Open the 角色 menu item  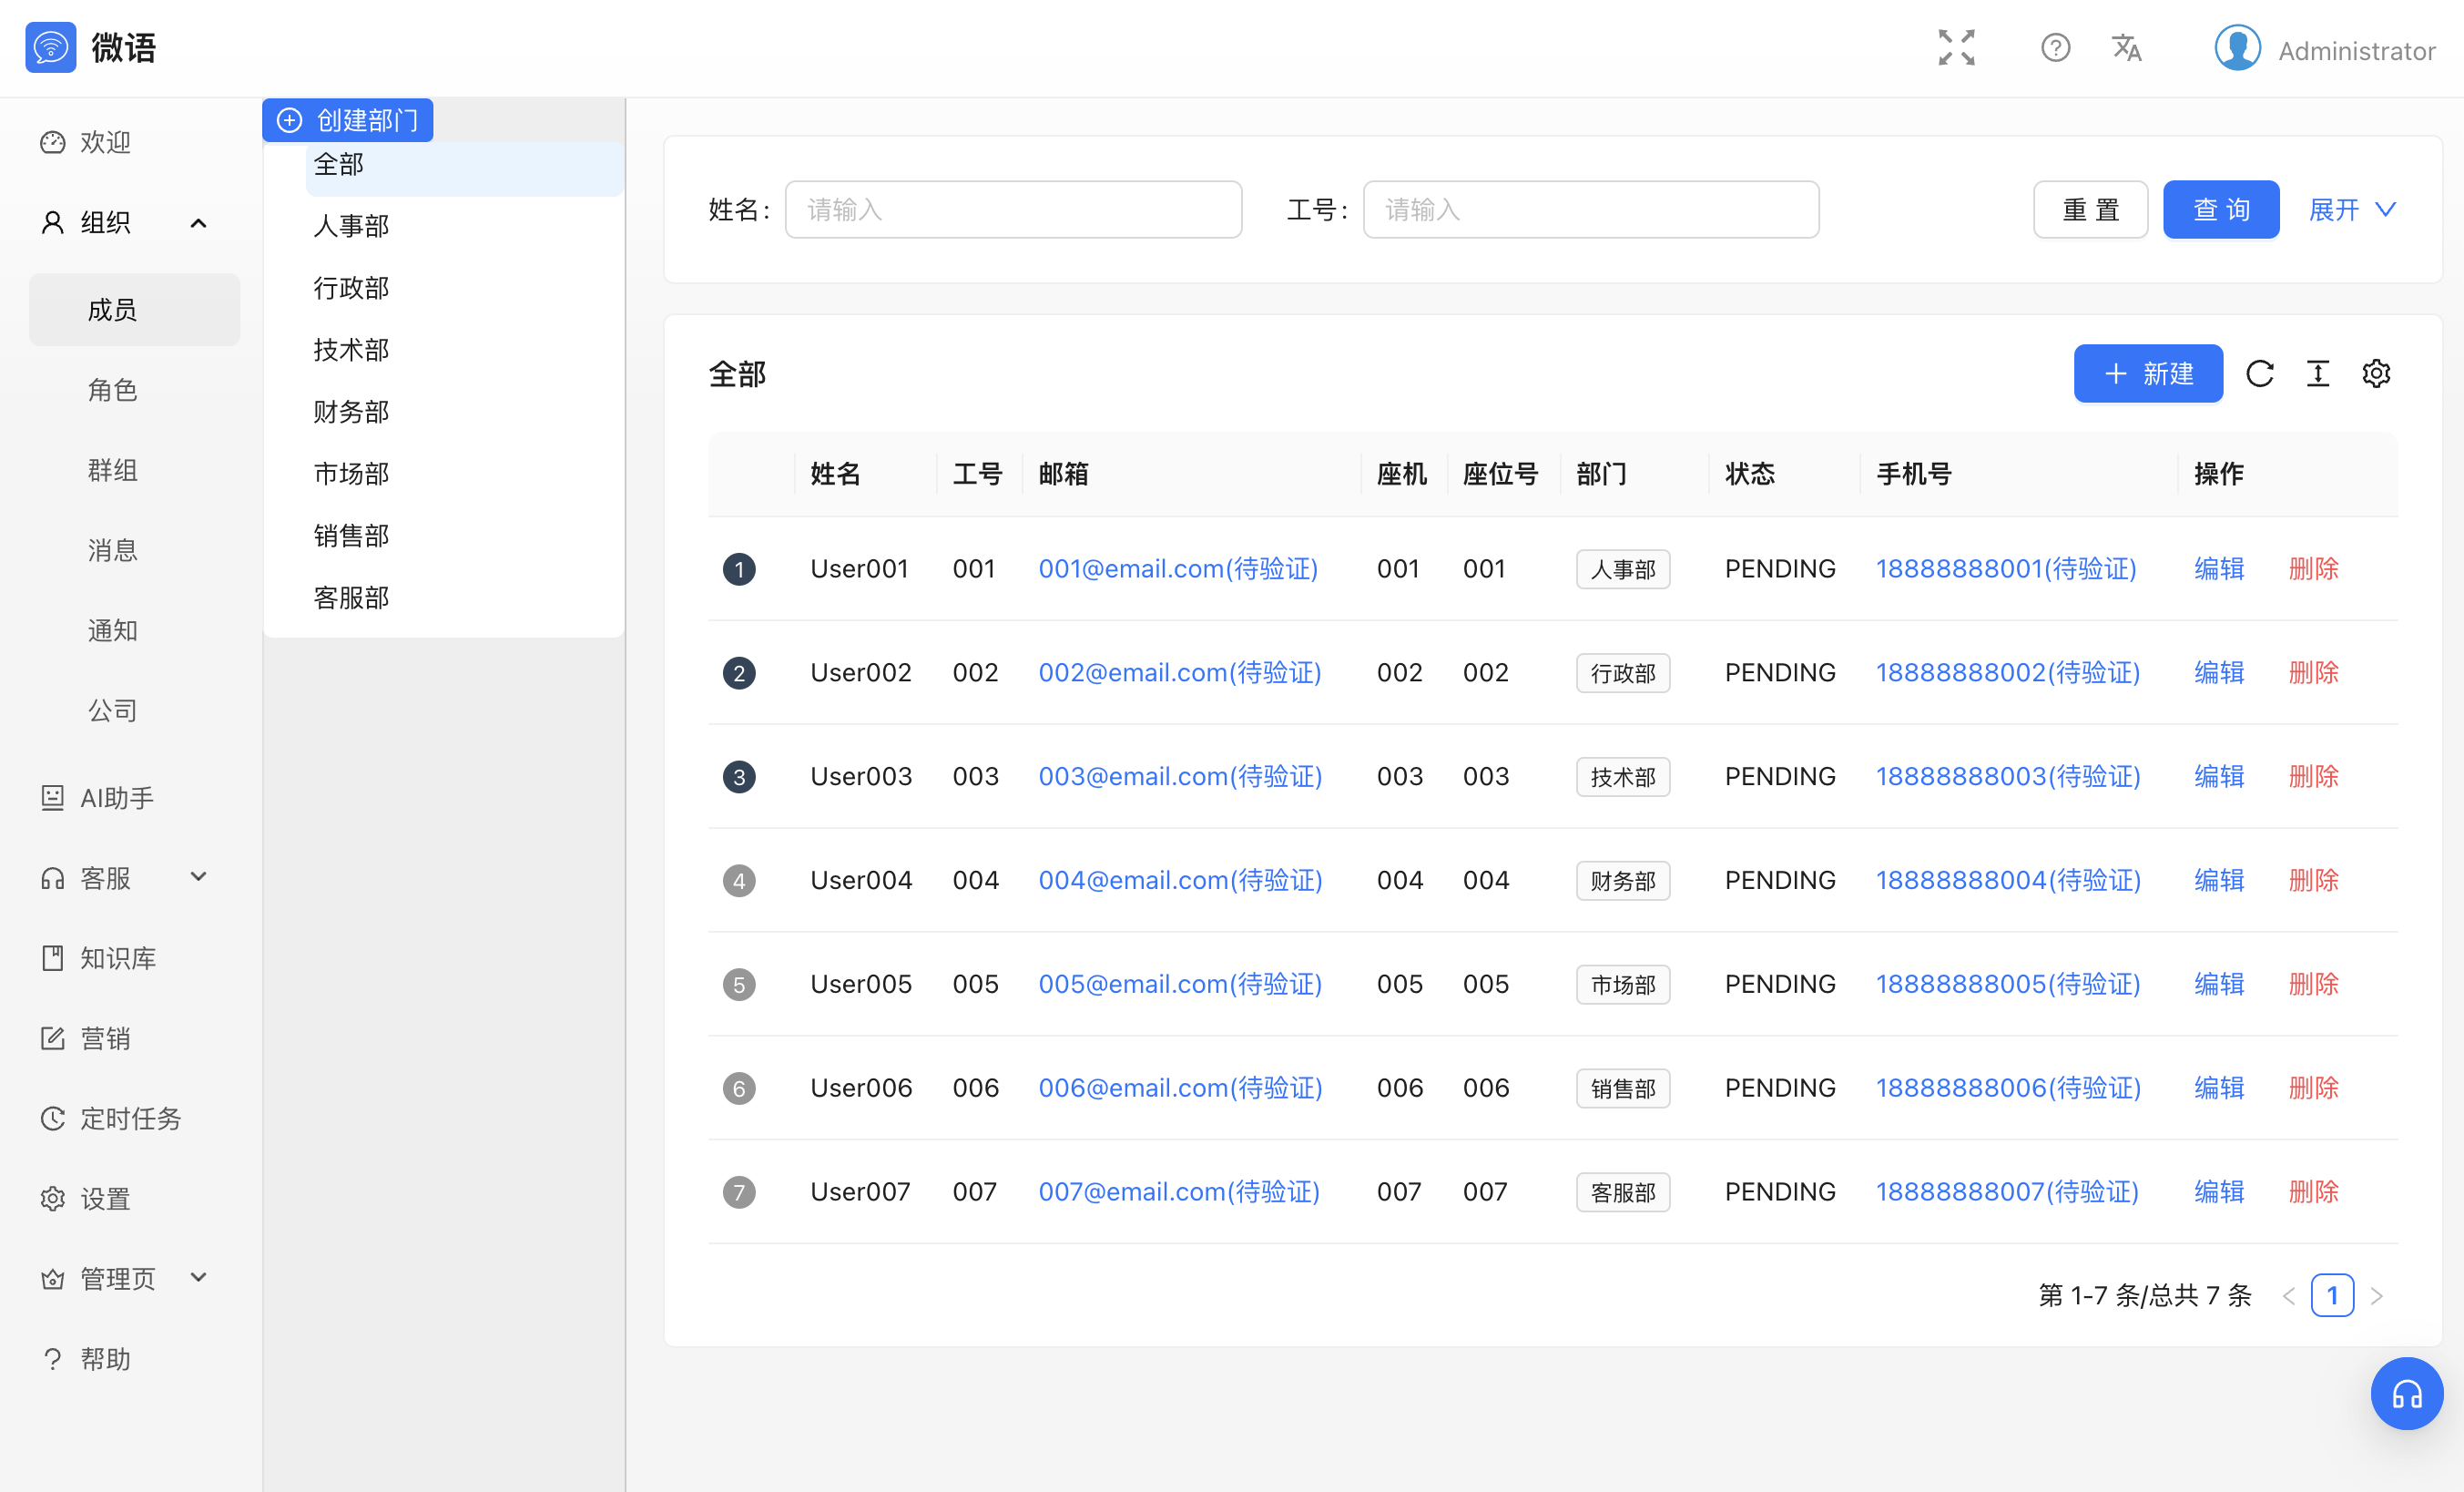[112, 390]
